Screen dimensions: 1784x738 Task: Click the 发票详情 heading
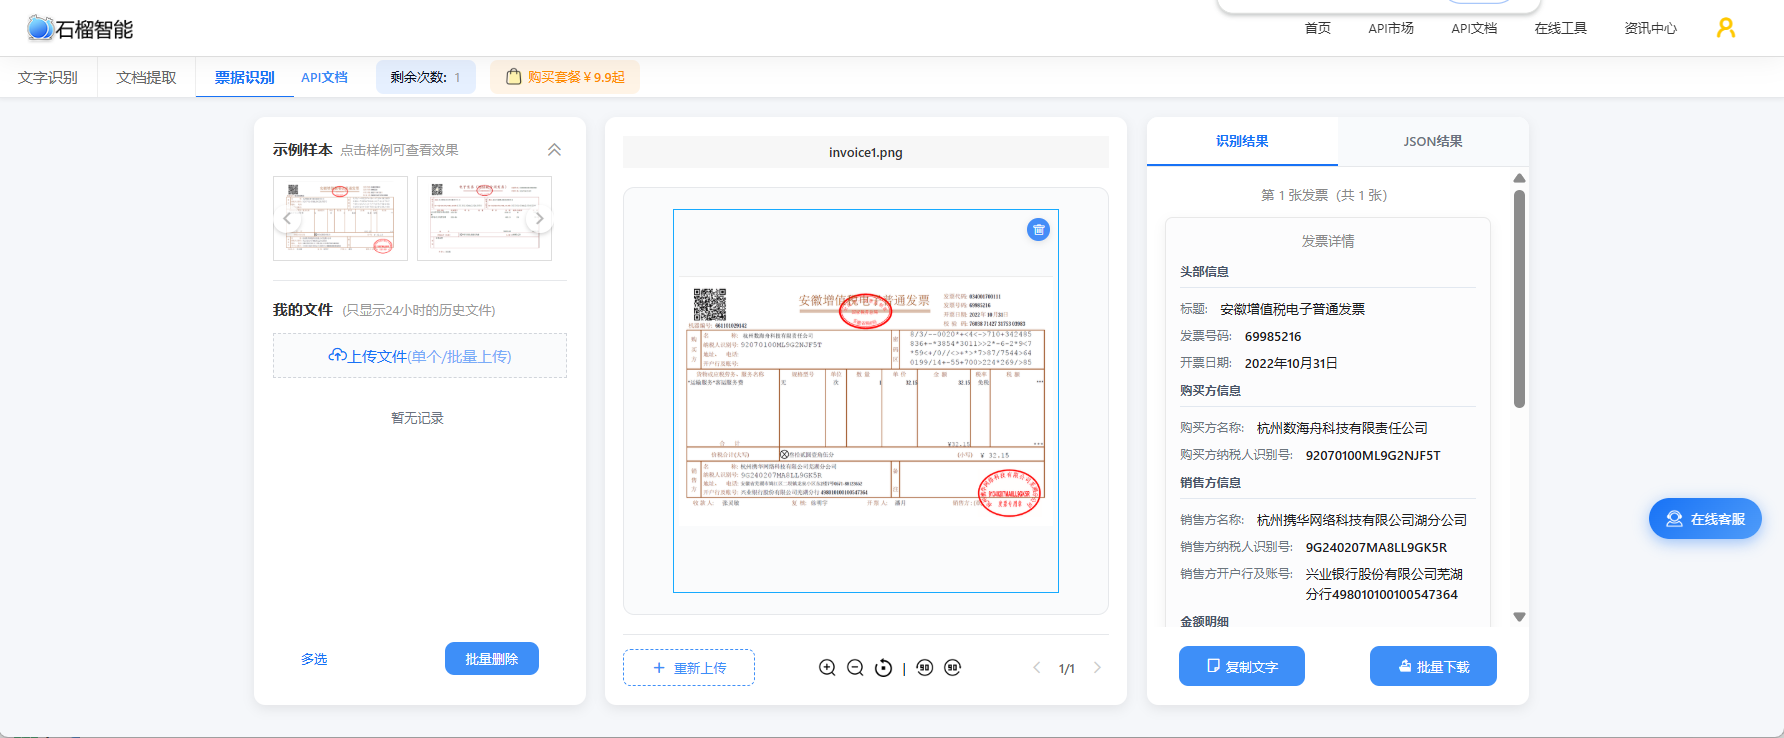pos(1328,241)
